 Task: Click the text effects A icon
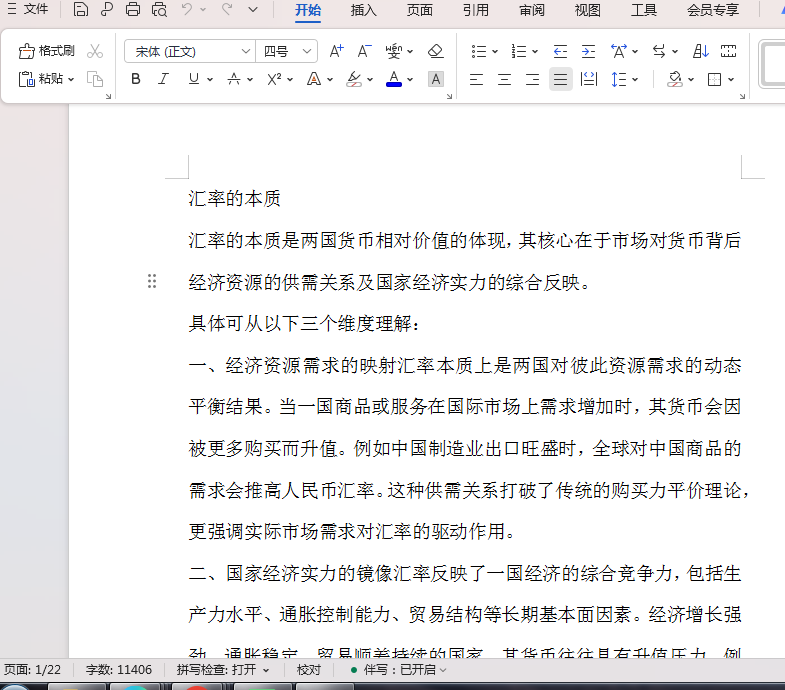tap(314, 79)
